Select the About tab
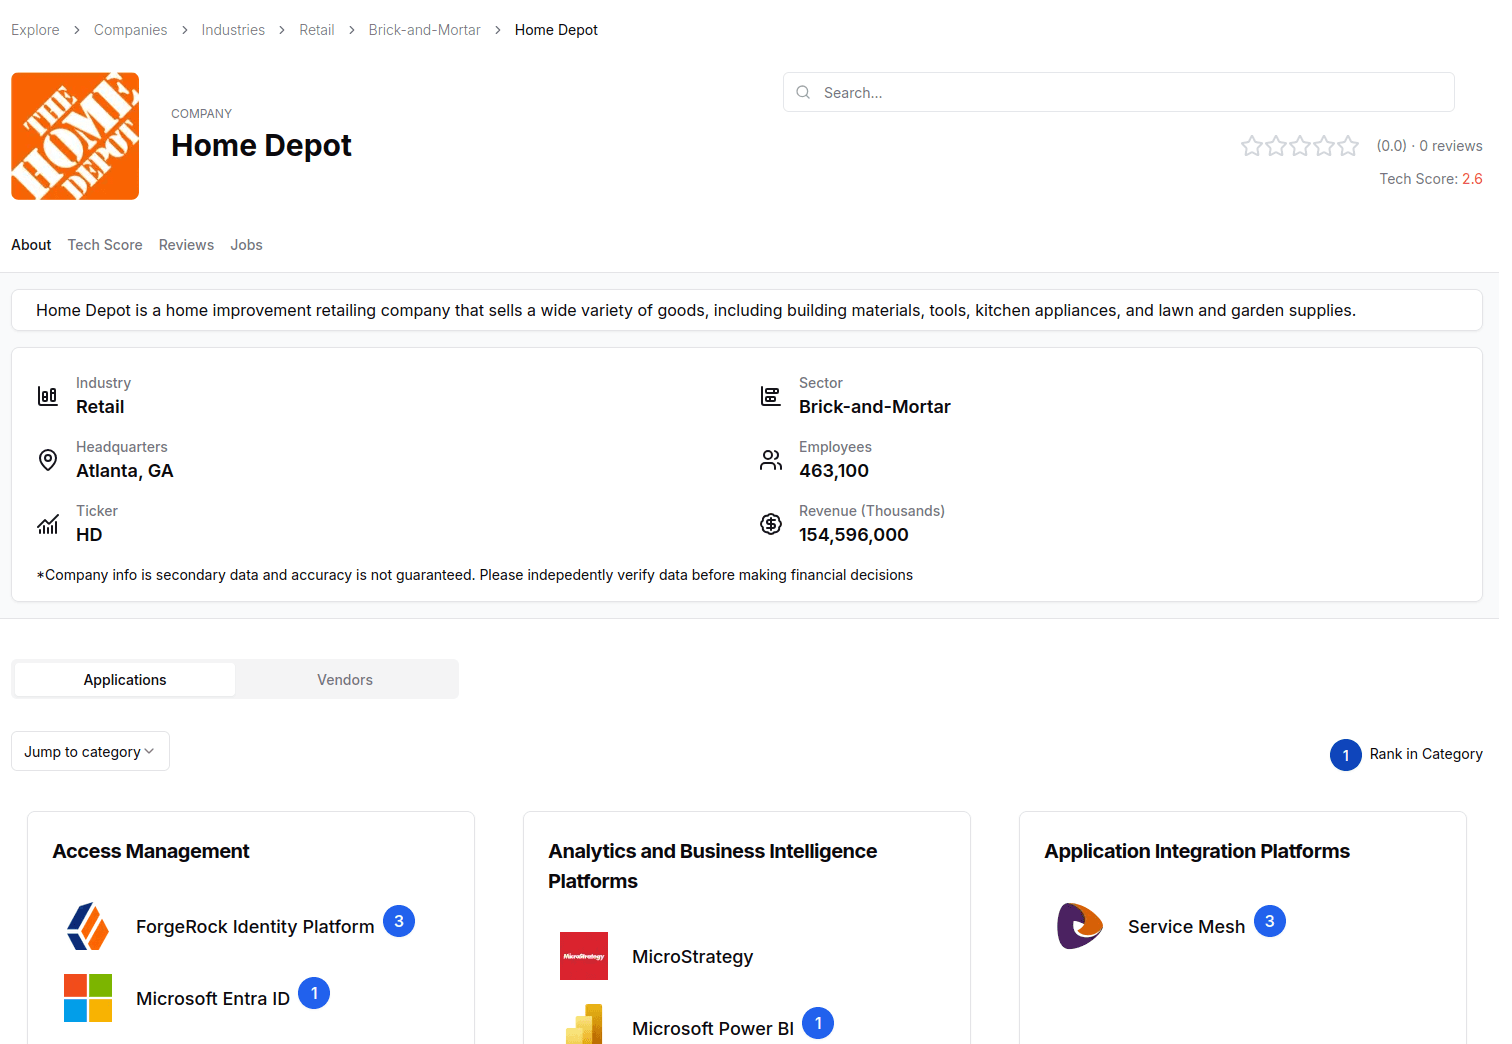 [31, 245]
